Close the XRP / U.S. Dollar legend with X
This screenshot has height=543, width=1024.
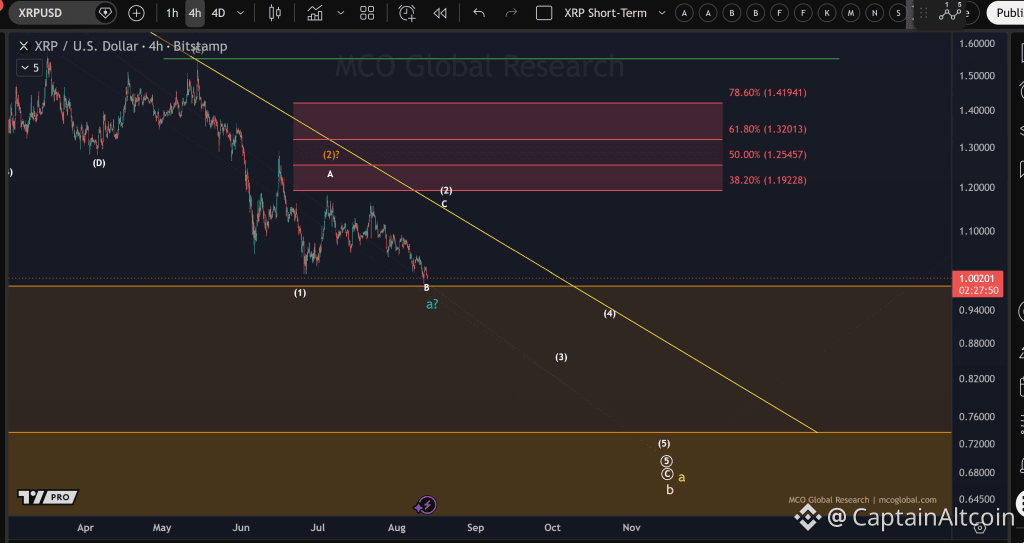[24, 46]
